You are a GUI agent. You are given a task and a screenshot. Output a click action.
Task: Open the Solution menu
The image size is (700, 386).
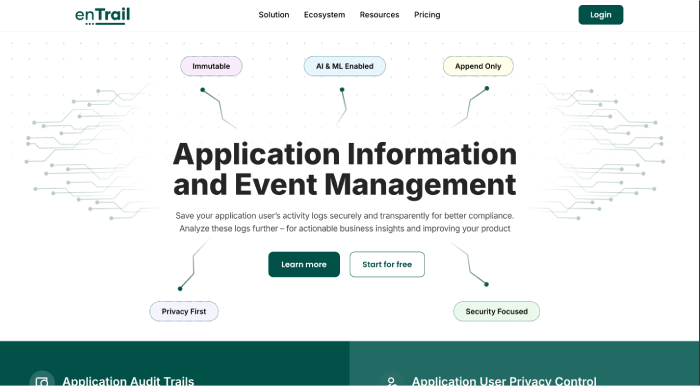[x=274, y=15]
